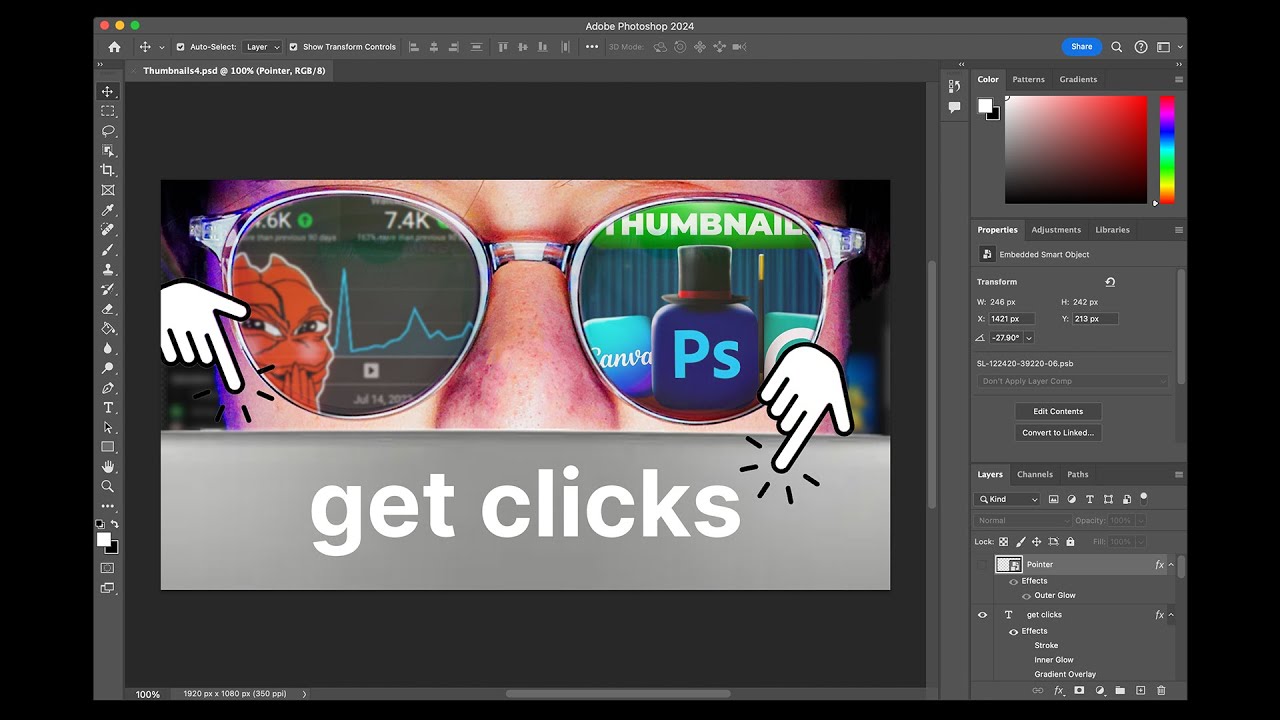This screenshot has width=1280, height=720.
Task: Select the Paint Bucket tool
Action: pyautogui.click(x=108, y=328)
